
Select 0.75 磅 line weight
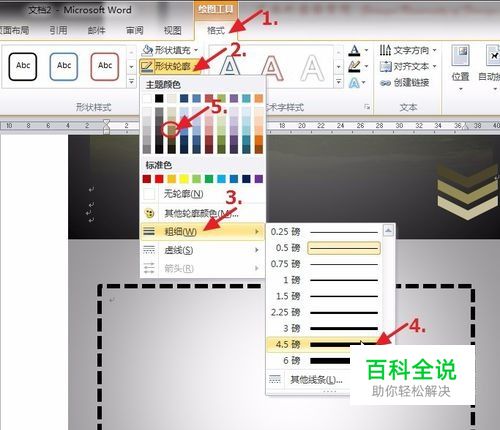tap(324, 264)
